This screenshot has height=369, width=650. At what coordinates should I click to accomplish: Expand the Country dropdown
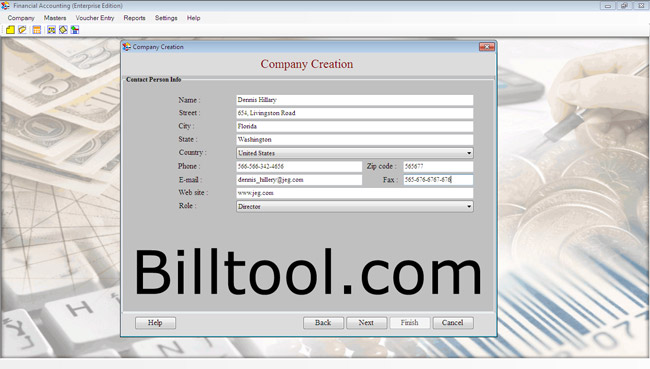click(x=469, y=153)
